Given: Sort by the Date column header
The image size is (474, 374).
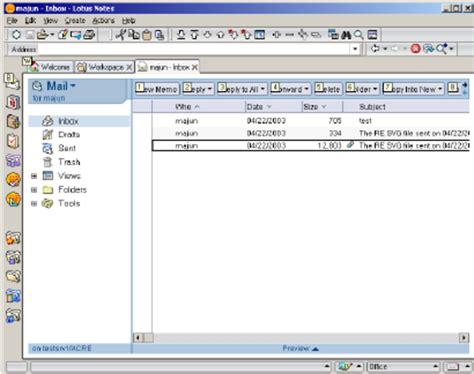Looking at the screenshot, I should (273, 107).
